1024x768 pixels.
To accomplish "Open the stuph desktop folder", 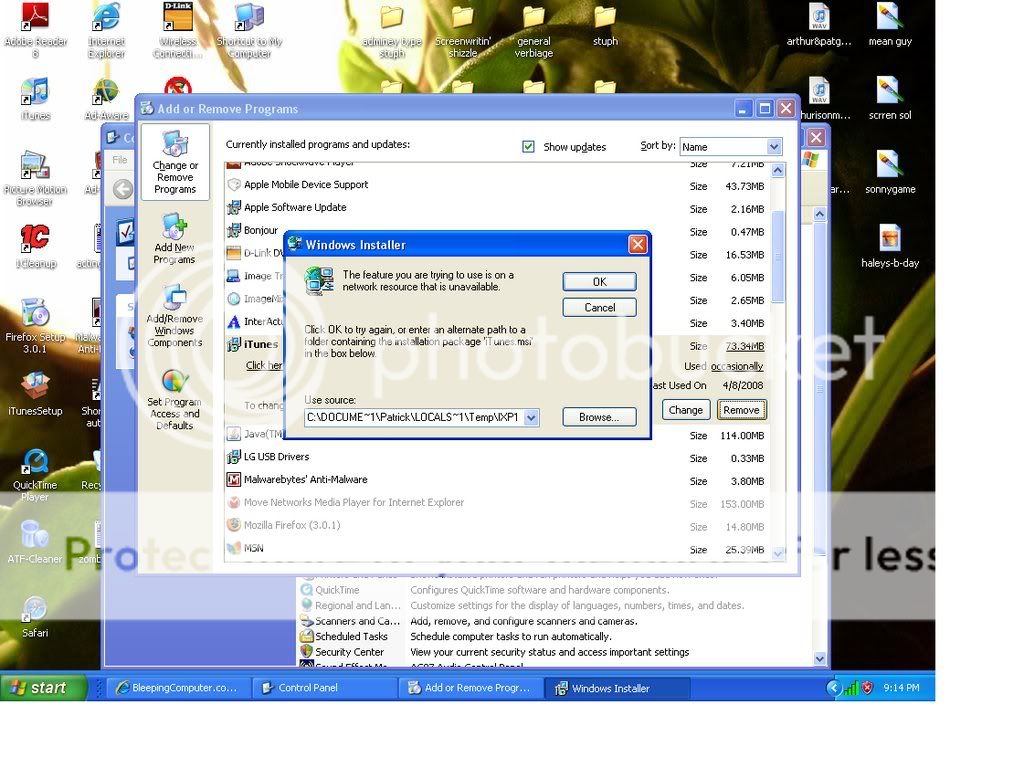I will coord(605,26).
